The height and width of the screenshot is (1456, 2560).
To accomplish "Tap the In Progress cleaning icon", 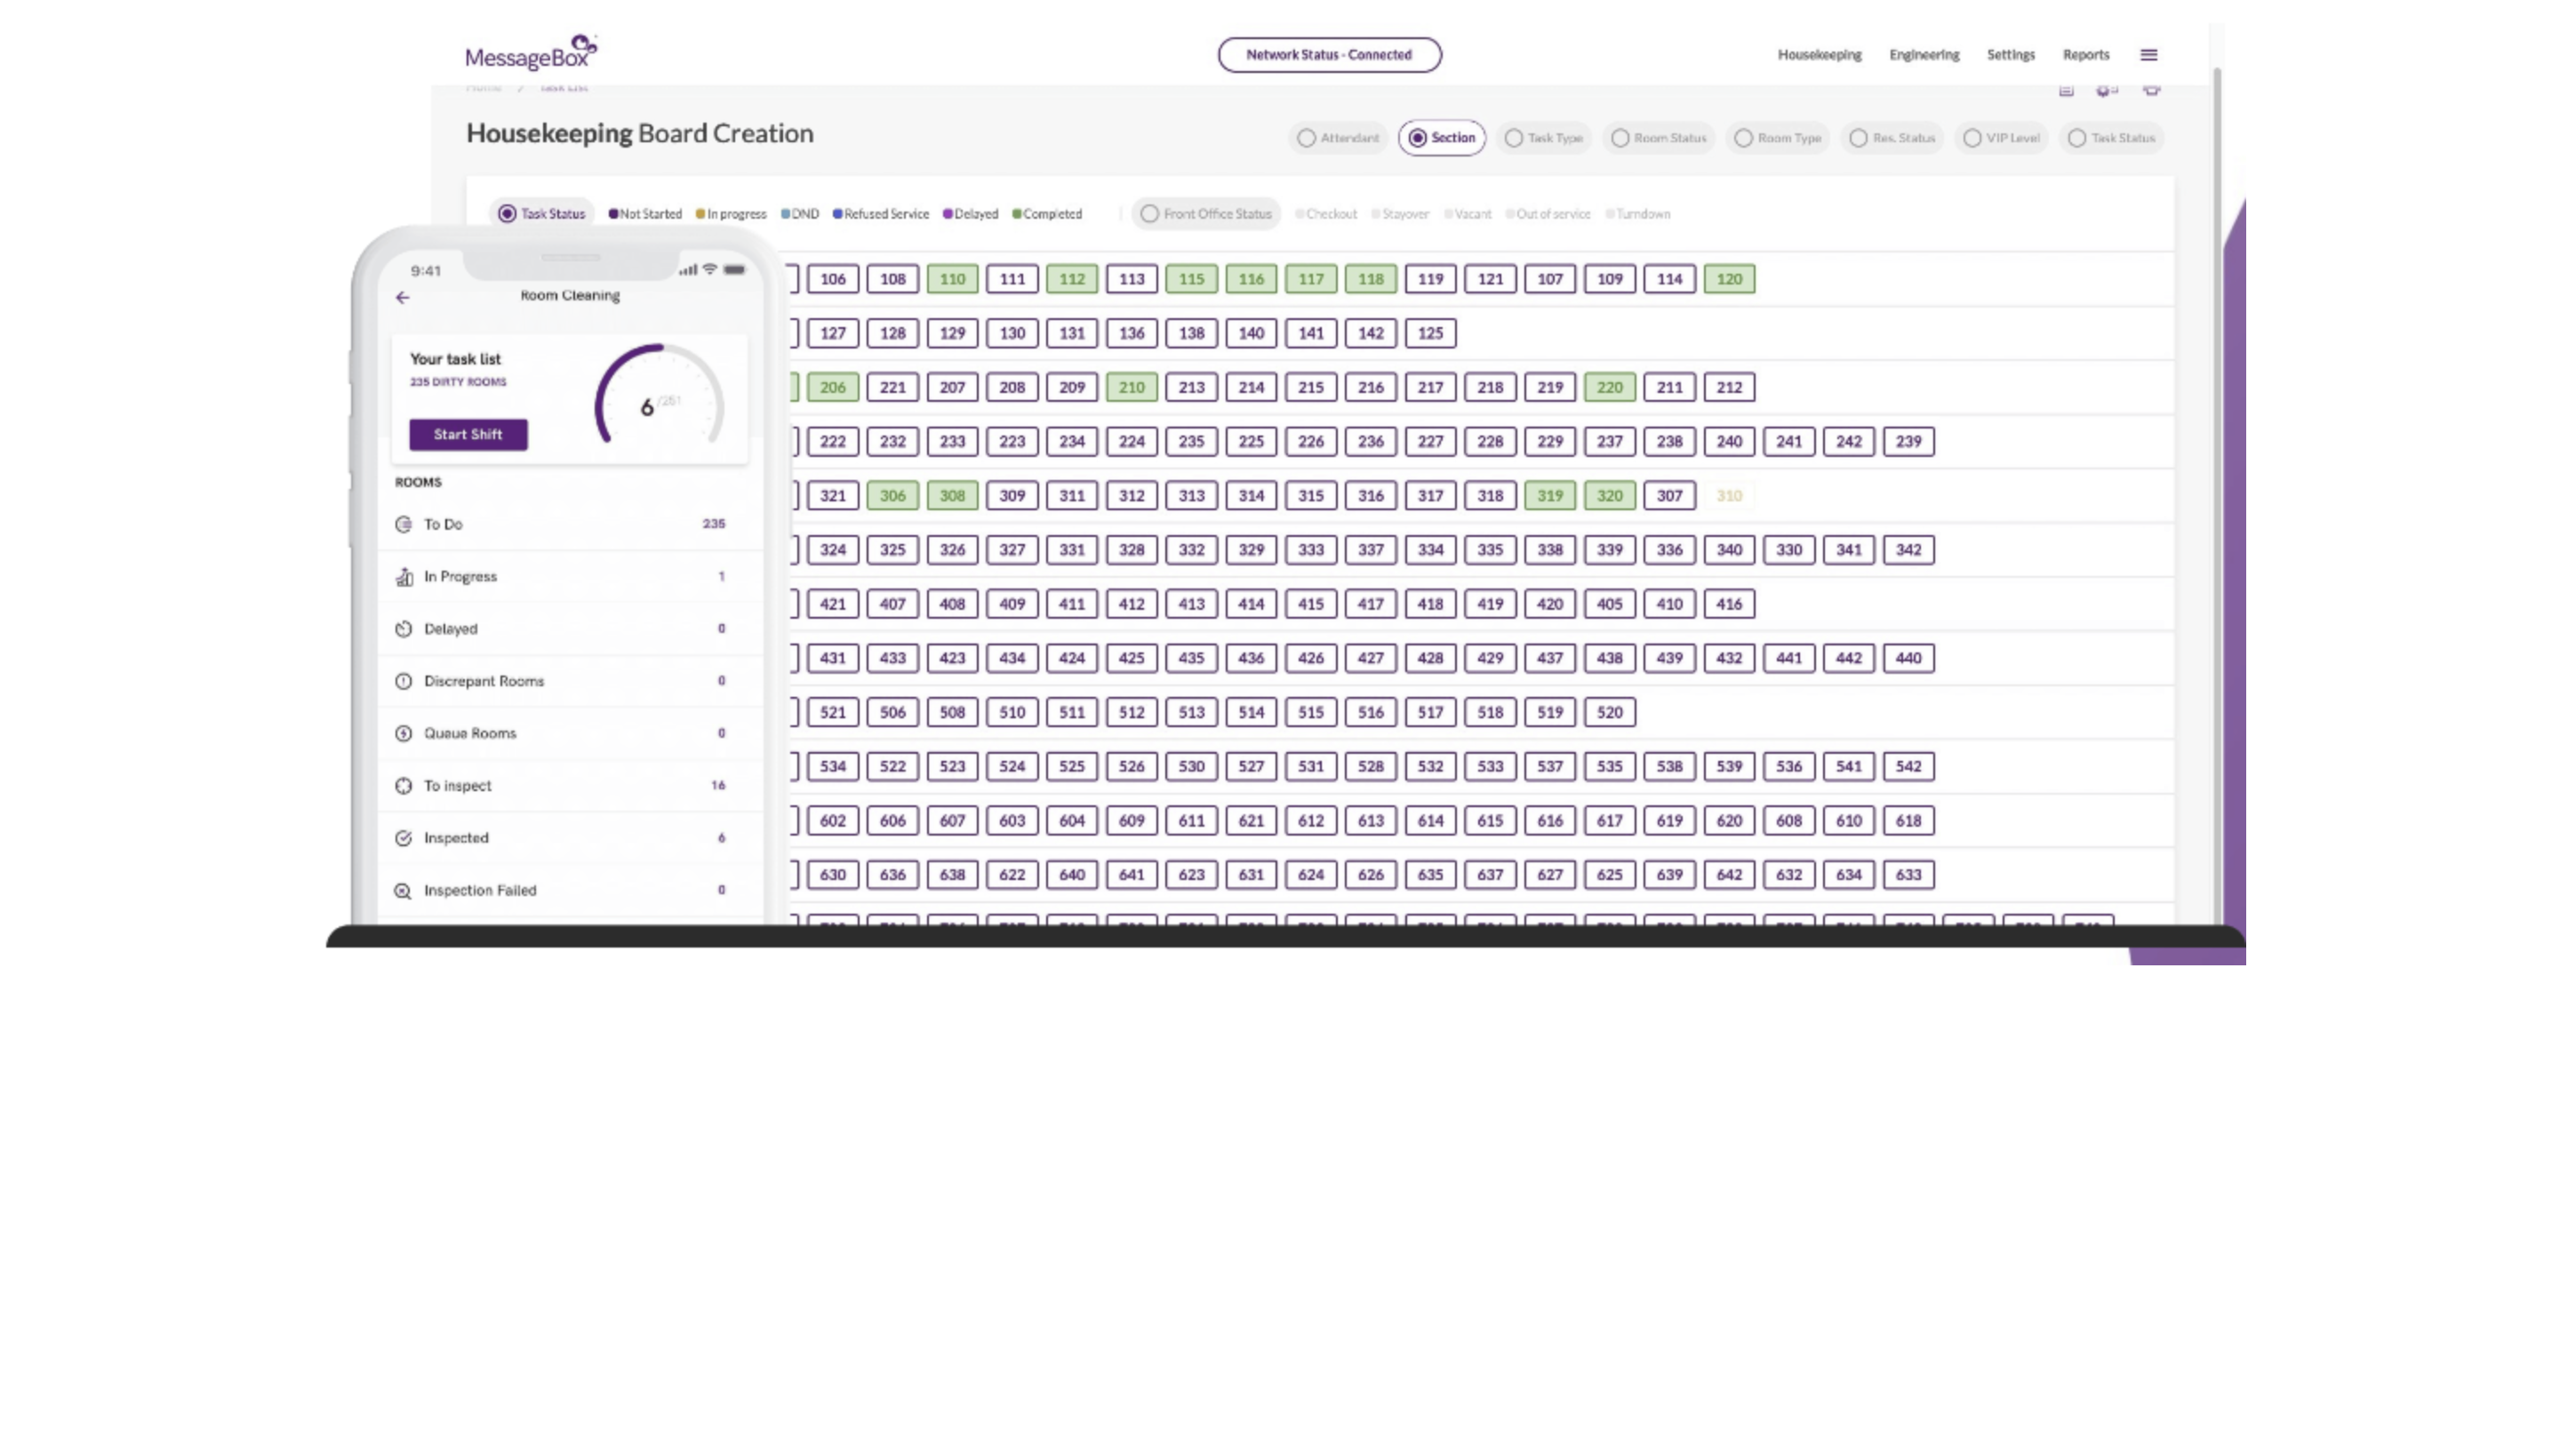I will coord(404,577).
